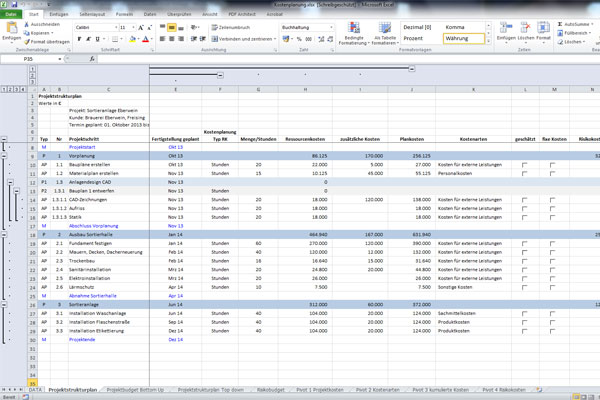Toggle Zeilenumbruch text wrapping
600x400 pixels.
(232, 27)
